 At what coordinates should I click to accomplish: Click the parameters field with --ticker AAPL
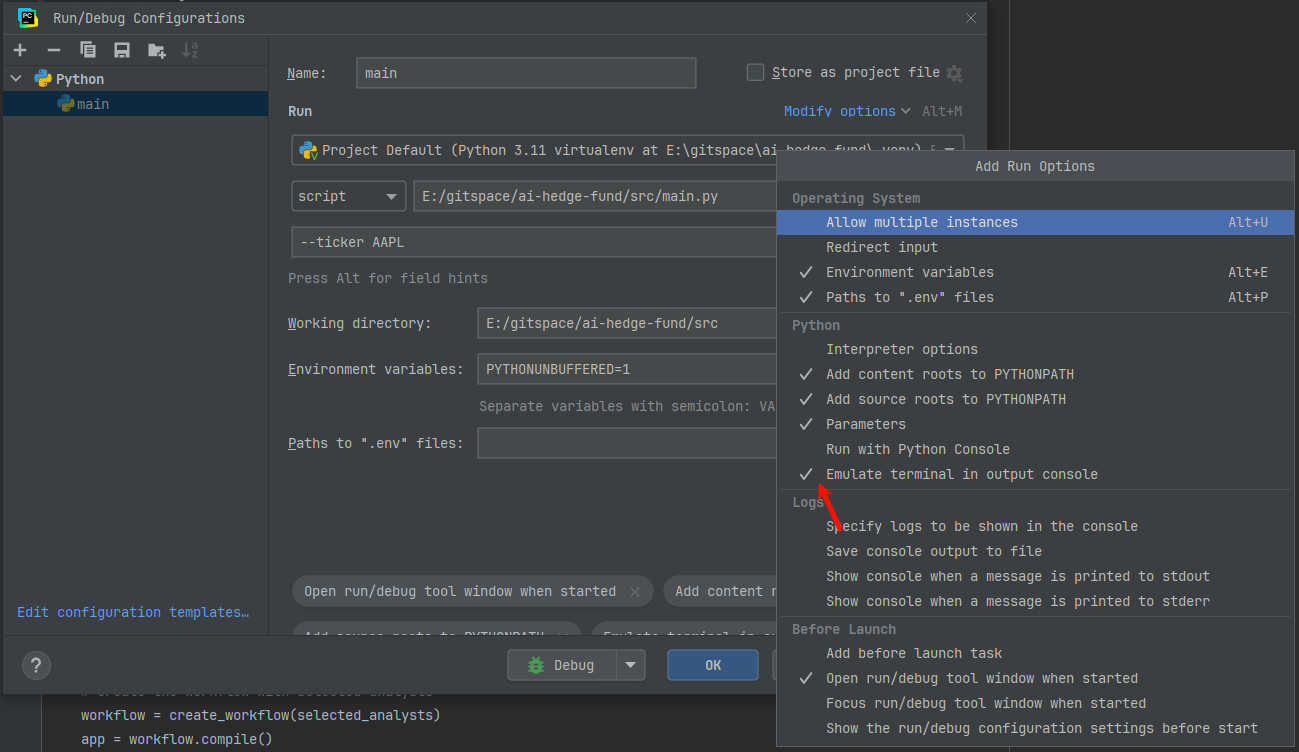pos(534,242)
